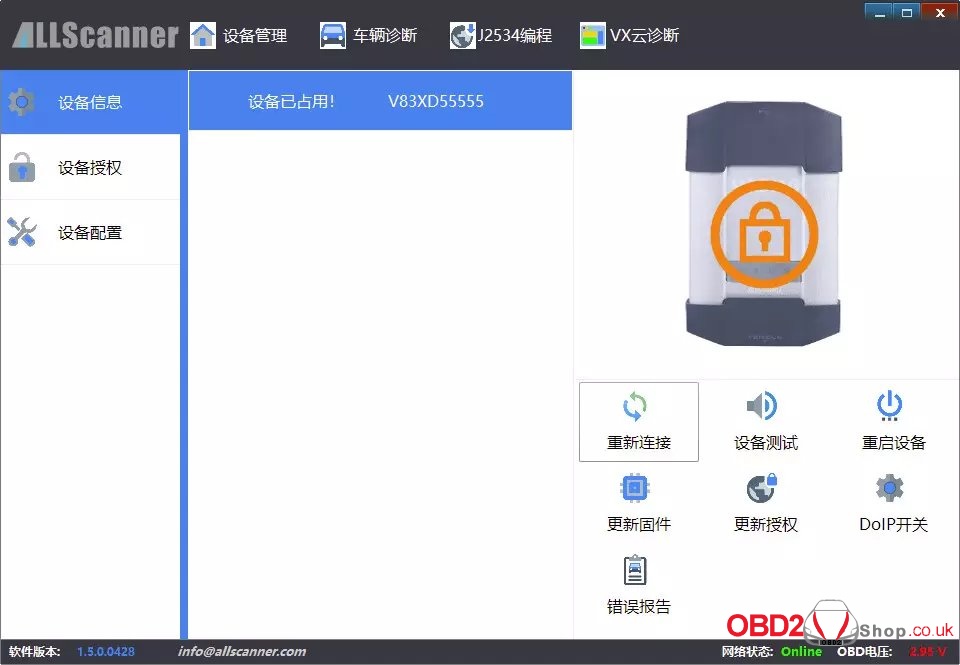
Task: Click the green Online network status
Action: click(801, 652)
